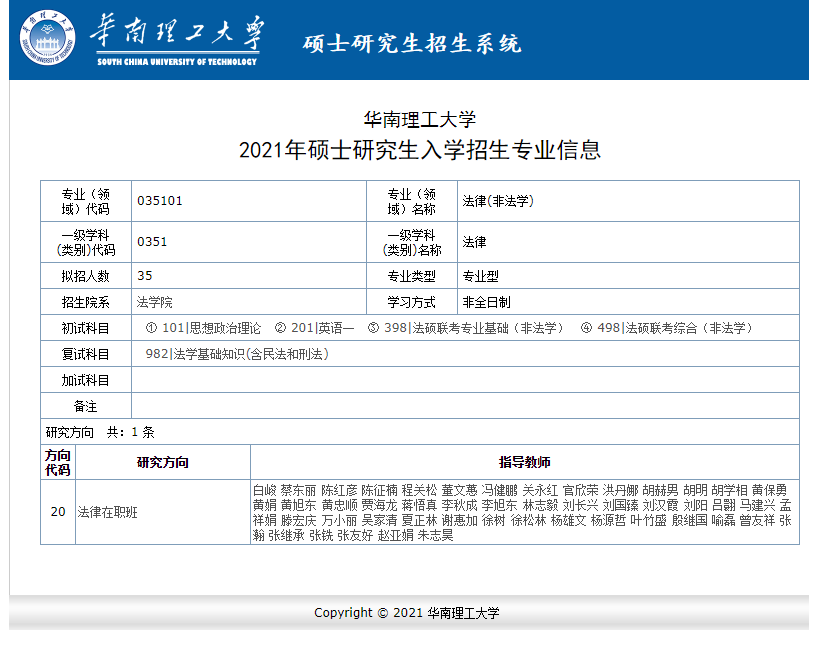This screenshot has height=649, width=826.
Task: Click the 招生院系 label cell
Action: pyautogui.click(x=86, y=302)
